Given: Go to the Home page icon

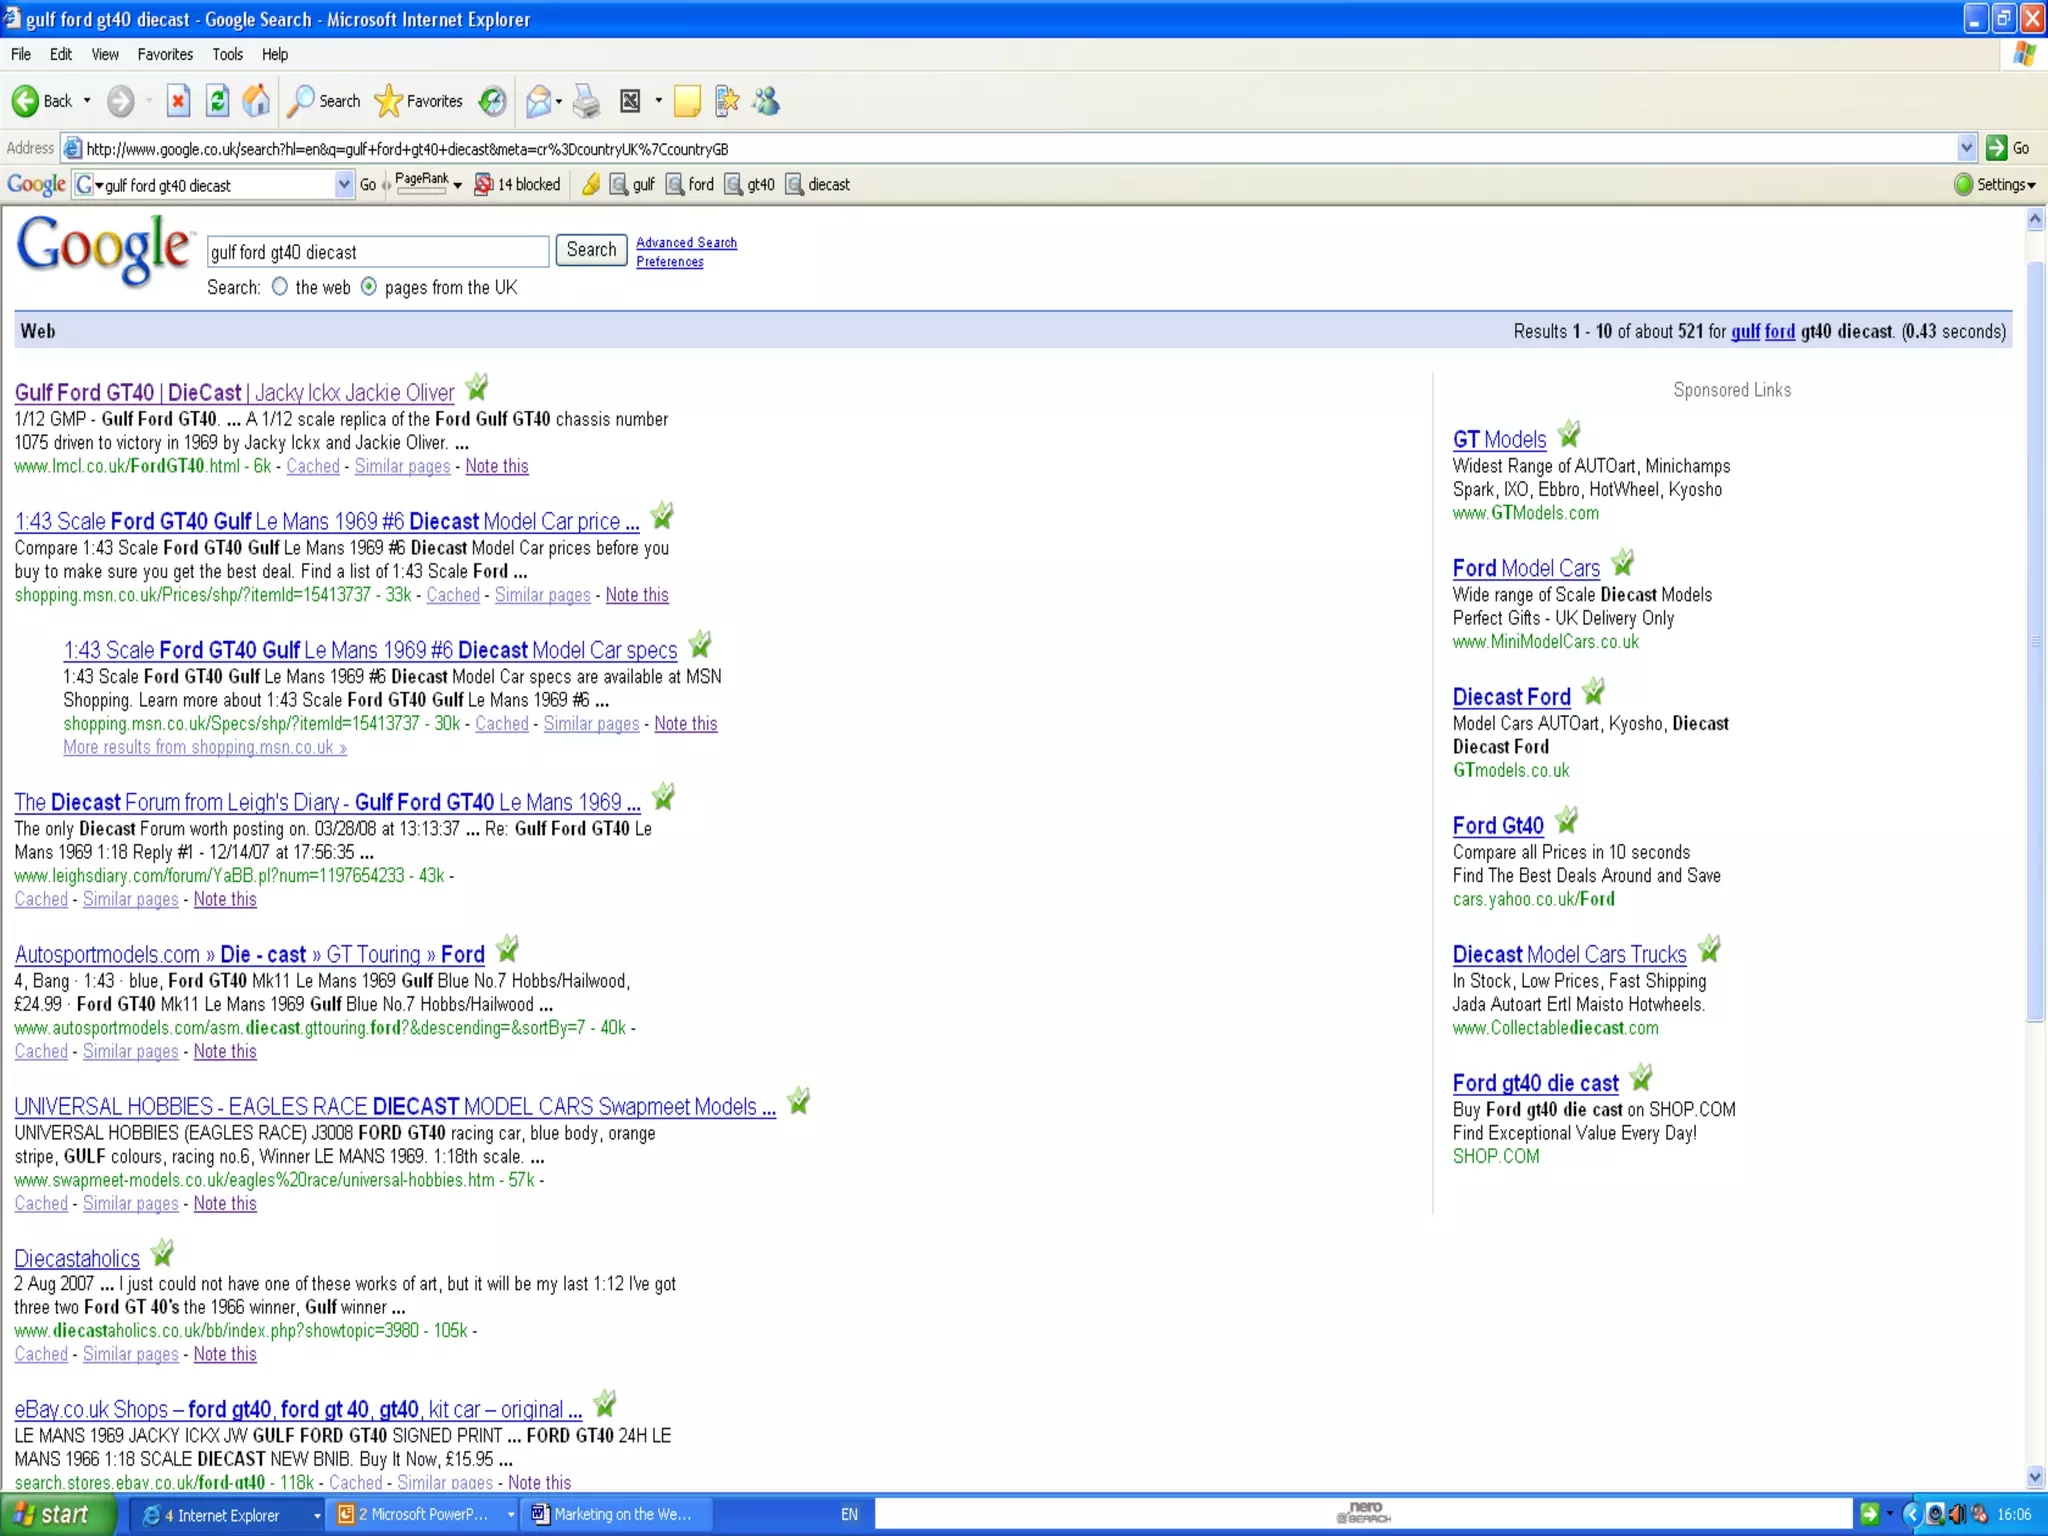Looking at the screenshot, I should tap(256, 101).
